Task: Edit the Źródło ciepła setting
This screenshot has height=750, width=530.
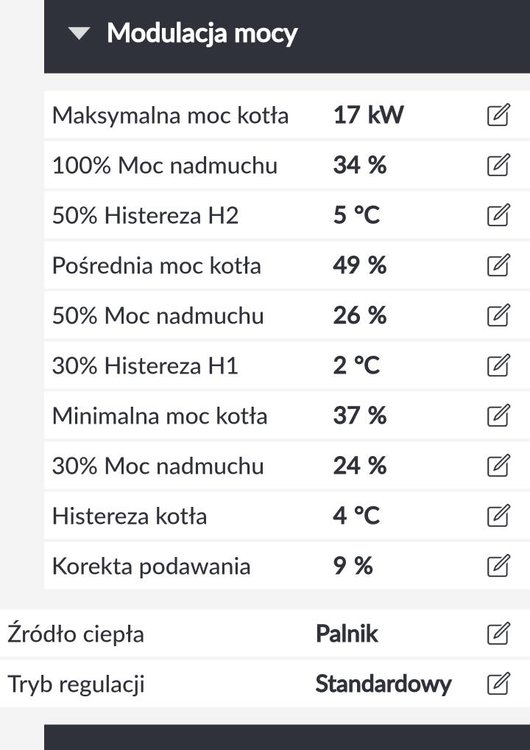Action: coord(498,634)
